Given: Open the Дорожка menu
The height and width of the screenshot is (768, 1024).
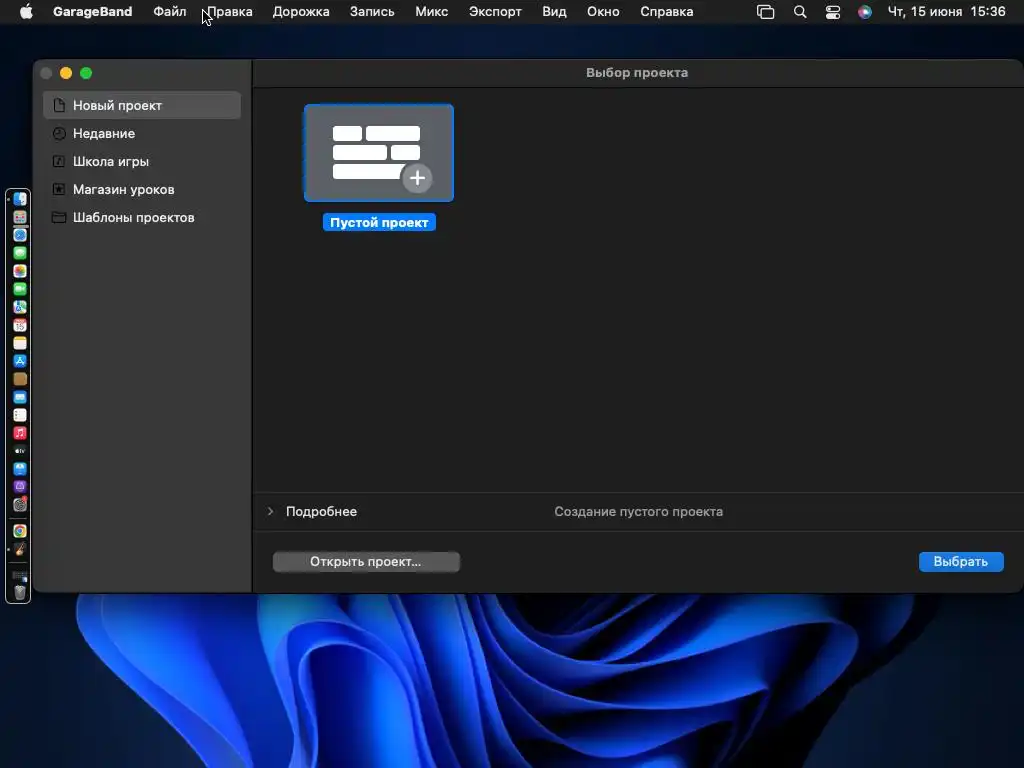Looking at the screenshot, I should pyautogui.click(x=301, y=12).
